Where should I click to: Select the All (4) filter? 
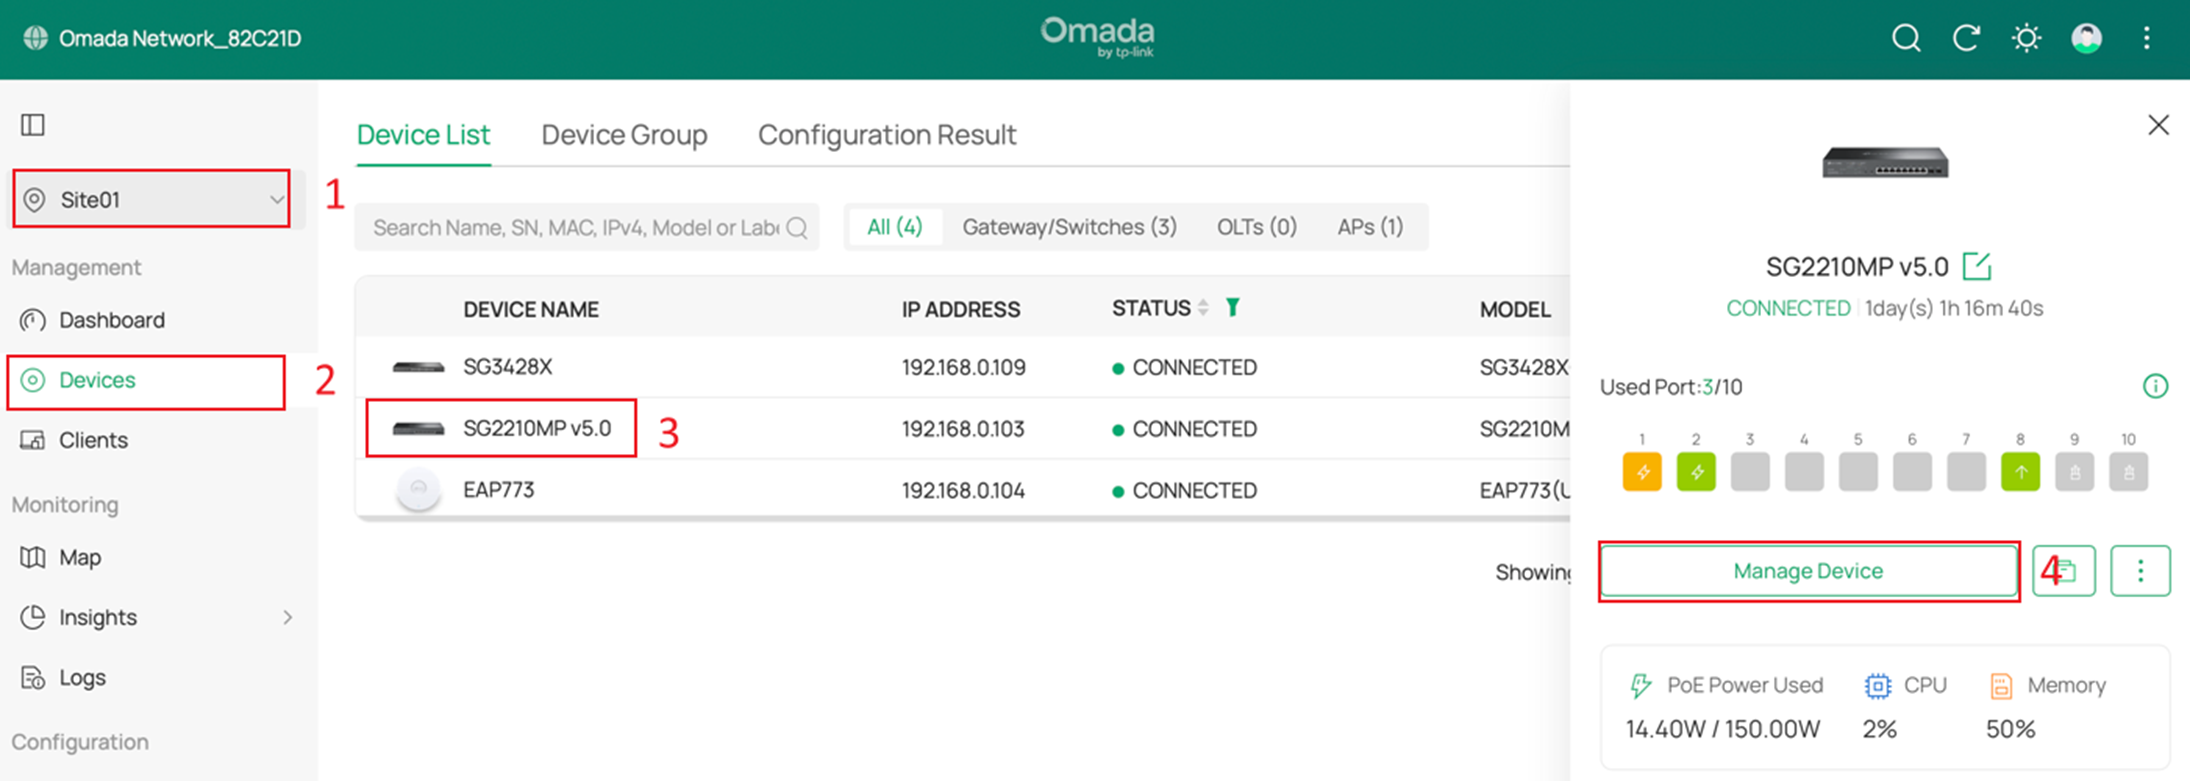[894, 227]
